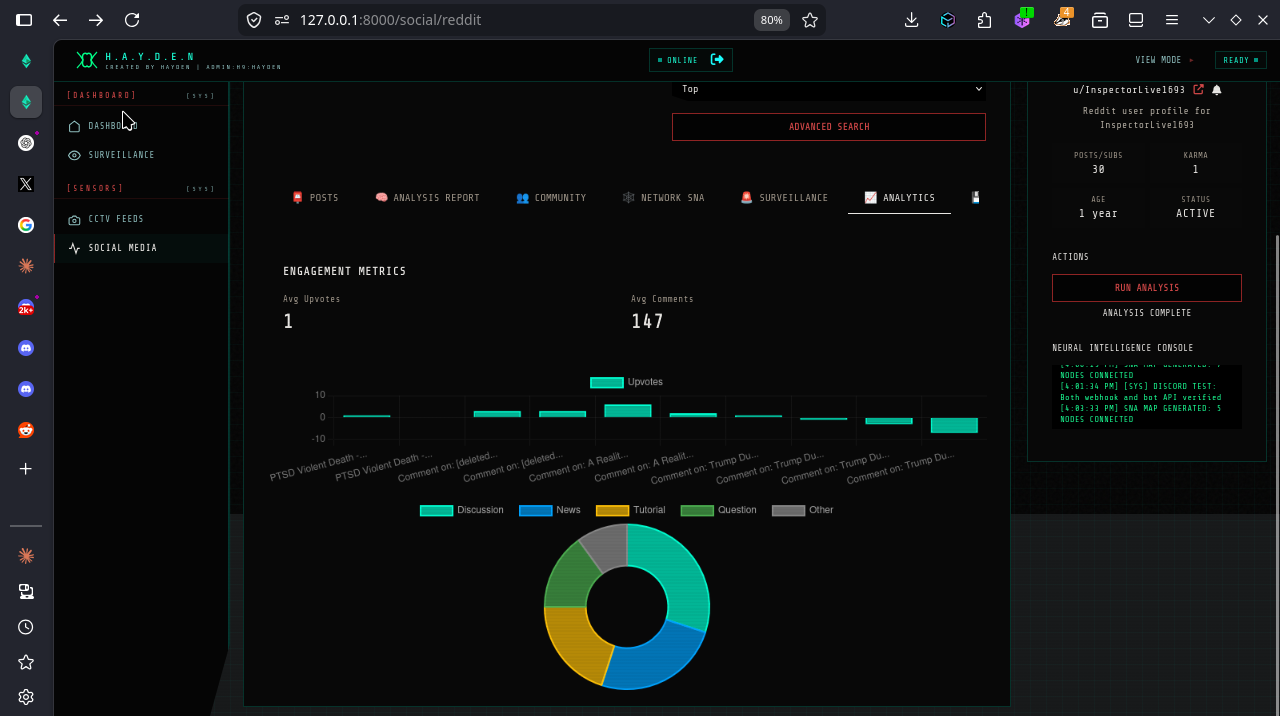Image resolution: width=1280 pixels, height=716 pixels.
Task: Open X (Twitter) from browser sidebar
Action: tap(26, 184)
